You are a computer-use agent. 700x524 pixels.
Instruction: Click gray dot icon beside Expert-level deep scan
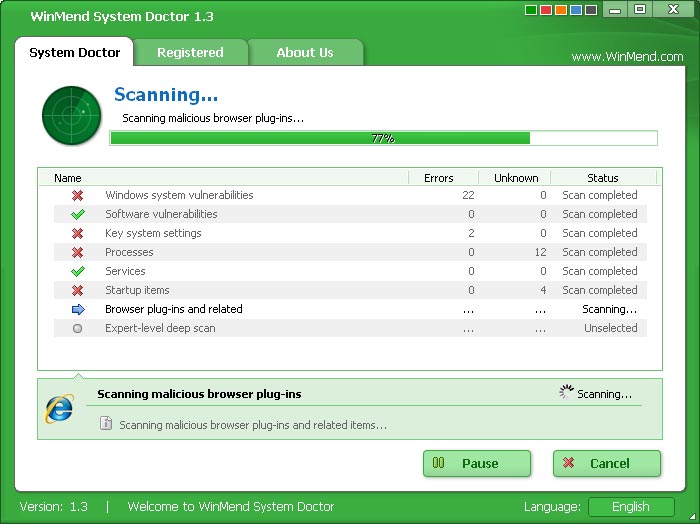tap(78, 329)
